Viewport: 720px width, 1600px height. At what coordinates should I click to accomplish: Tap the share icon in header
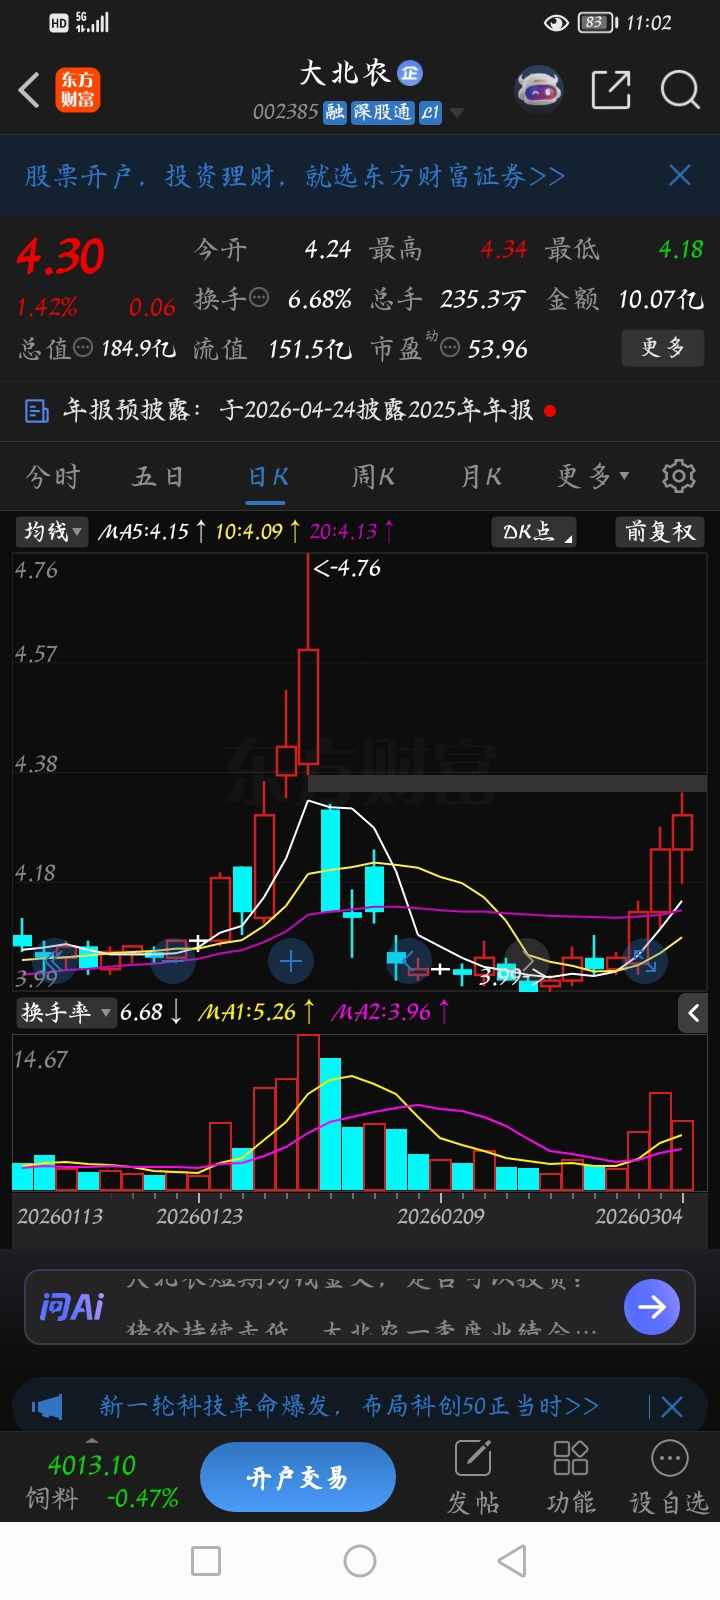(611, 90)
